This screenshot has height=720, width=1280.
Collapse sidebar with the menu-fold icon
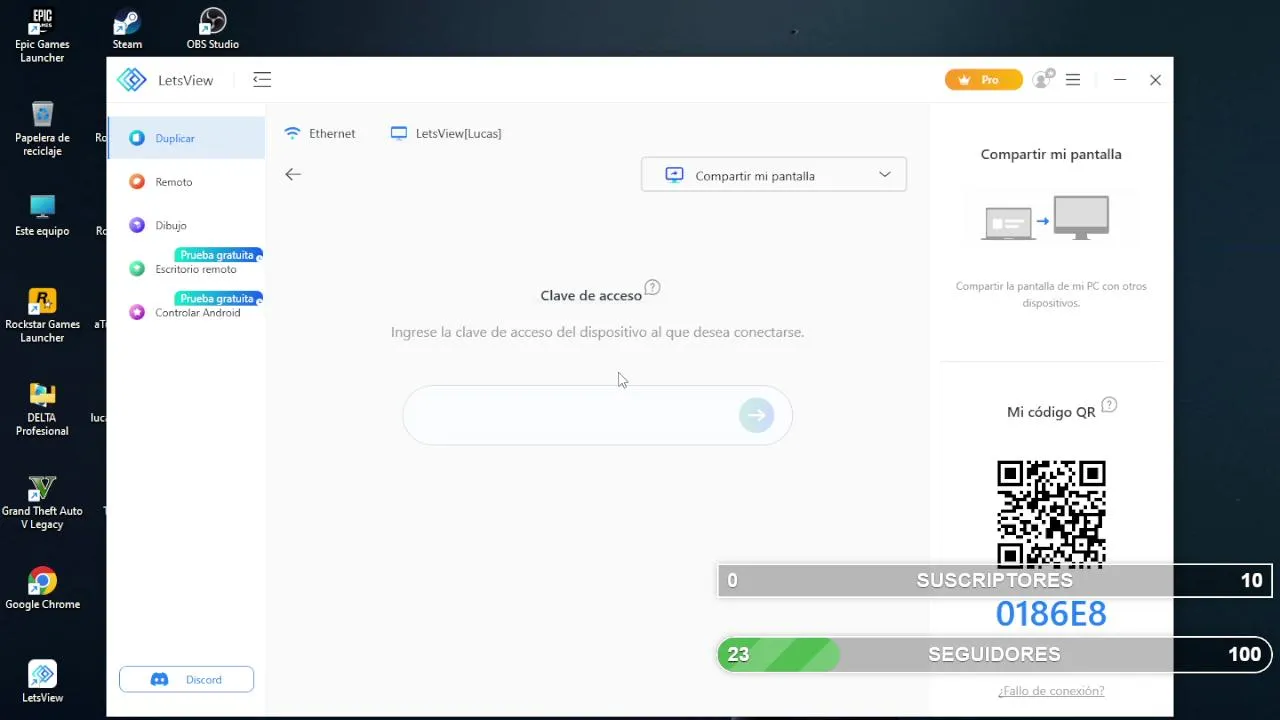point(262,80)
